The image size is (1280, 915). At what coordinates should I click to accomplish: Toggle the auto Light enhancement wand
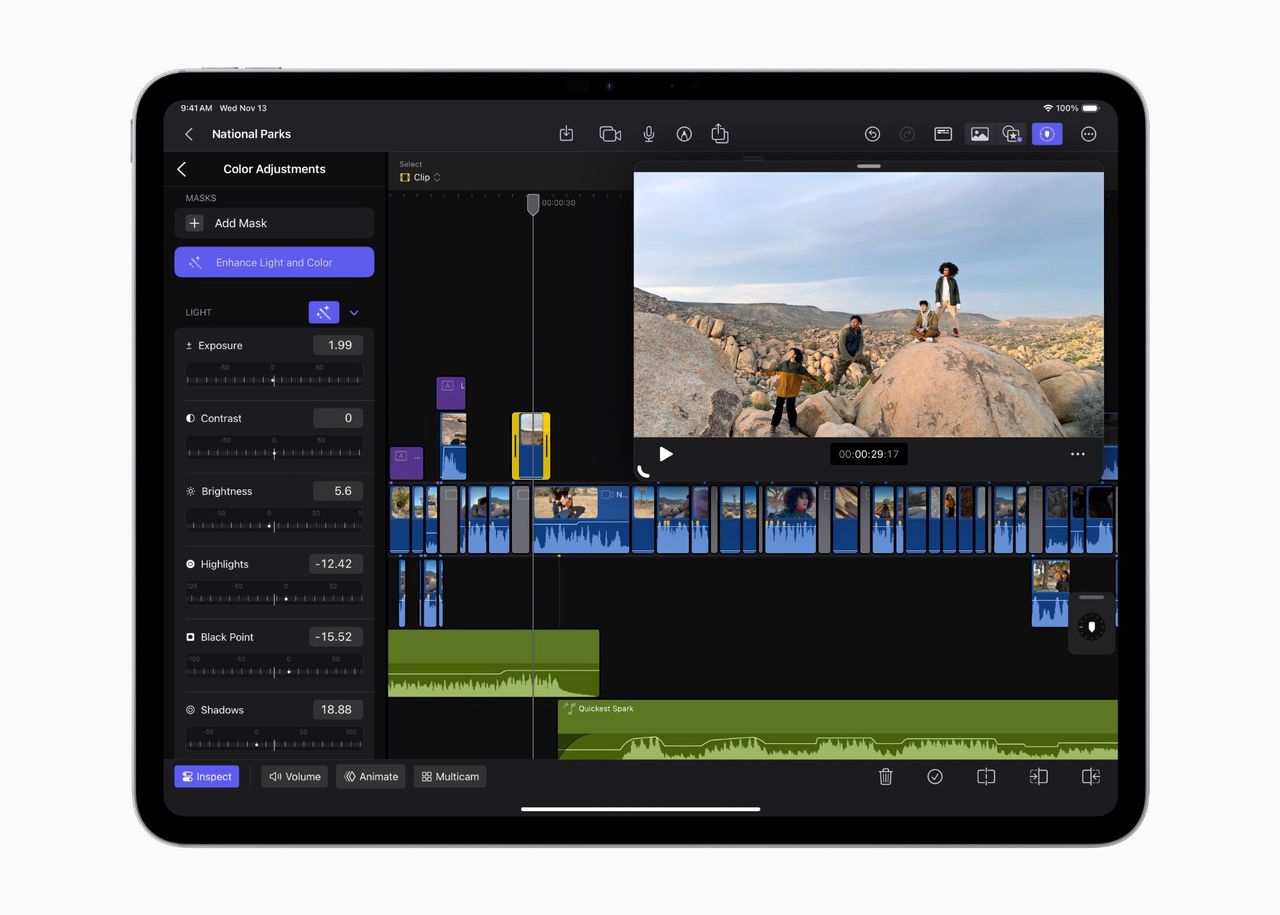click(x=324, y=313)
